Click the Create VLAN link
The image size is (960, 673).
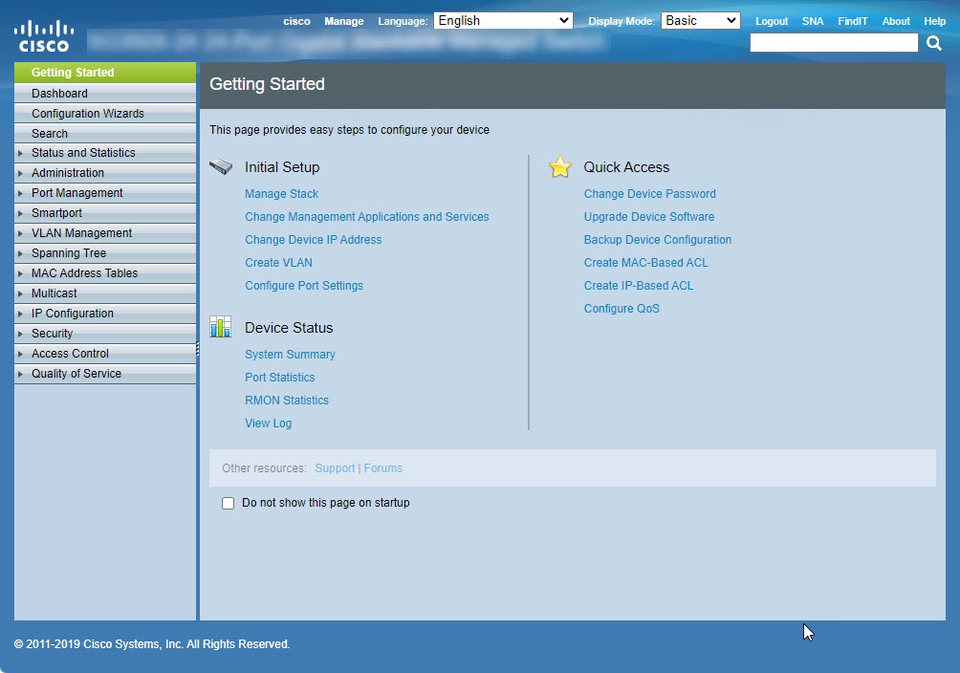tap(279, 263)
